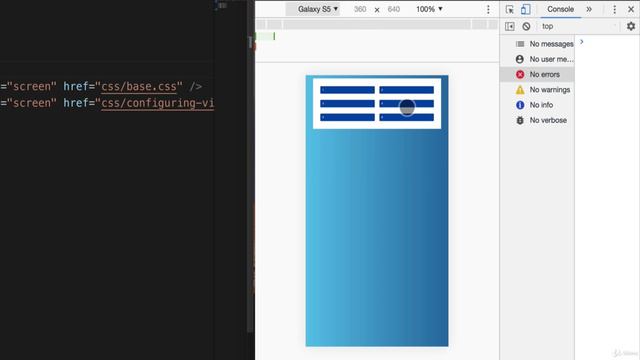
Task: Click the red error icon
Action: 520,74
